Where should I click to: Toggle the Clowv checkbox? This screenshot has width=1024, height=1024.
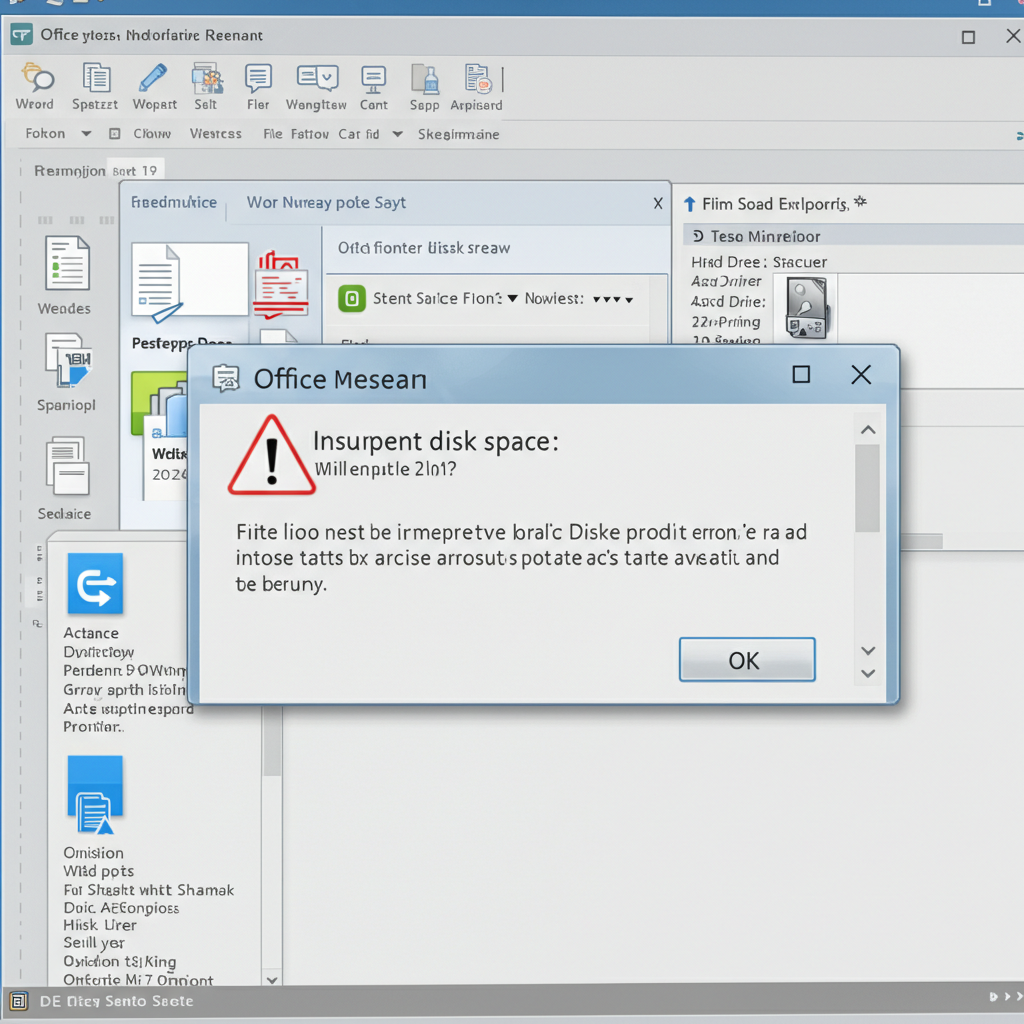point(114,134)
